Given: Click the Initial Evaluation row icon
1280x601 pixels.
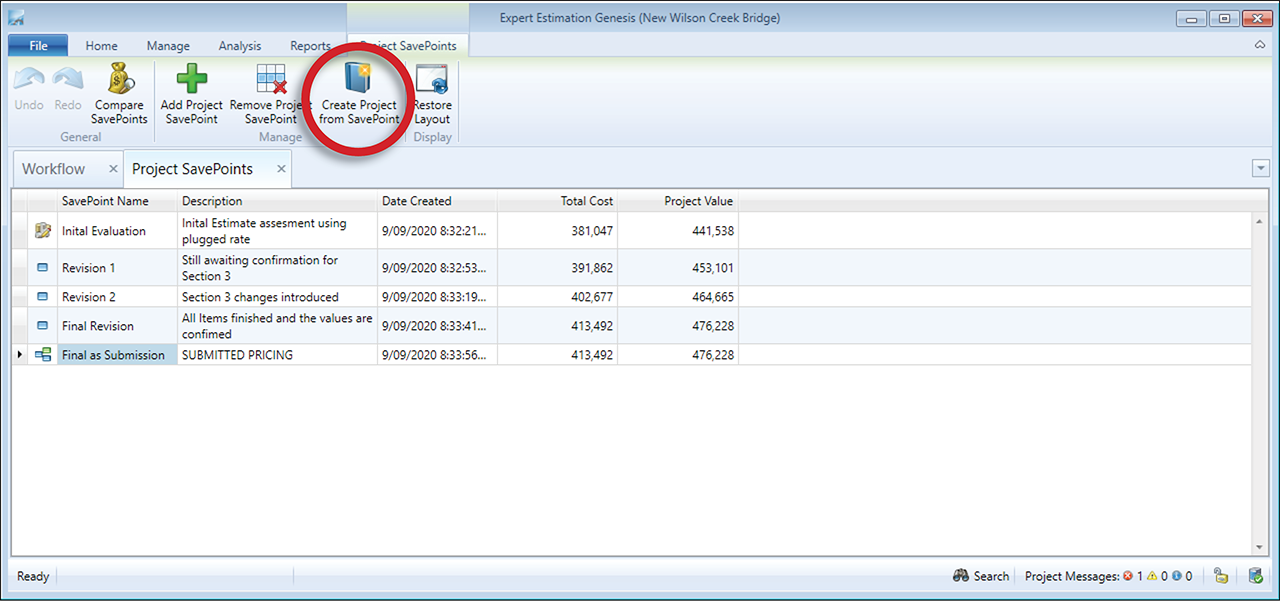Looking at the screenshot, I should (43, 231).
